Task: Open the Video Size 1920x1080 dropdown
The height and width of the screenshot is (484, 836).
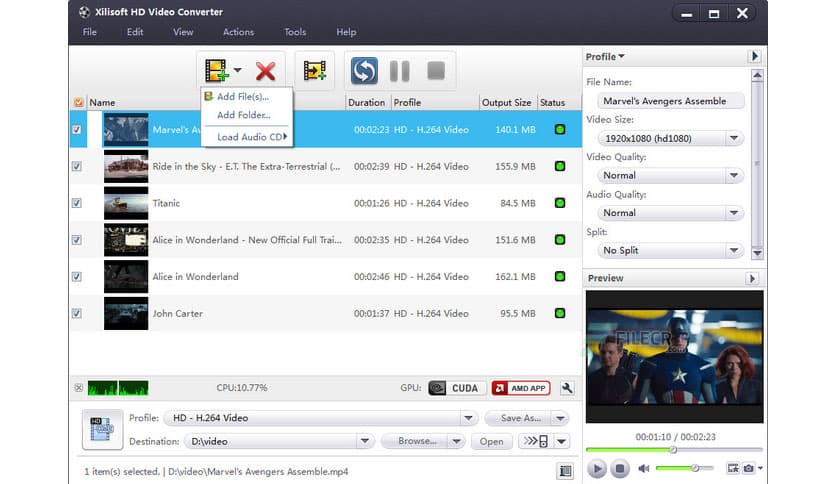Action: (734, 138)
